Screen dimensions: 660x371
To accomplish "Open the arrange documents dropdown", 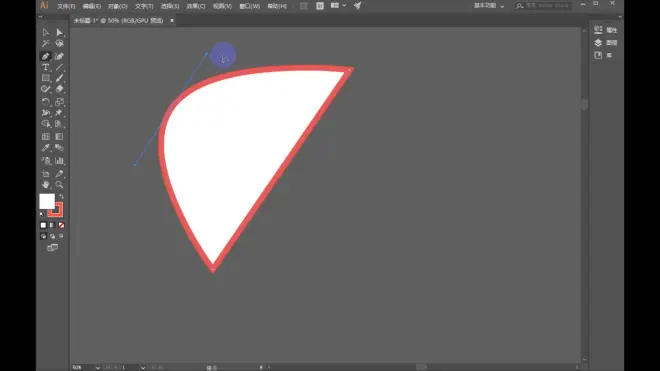I will [338, 5].
